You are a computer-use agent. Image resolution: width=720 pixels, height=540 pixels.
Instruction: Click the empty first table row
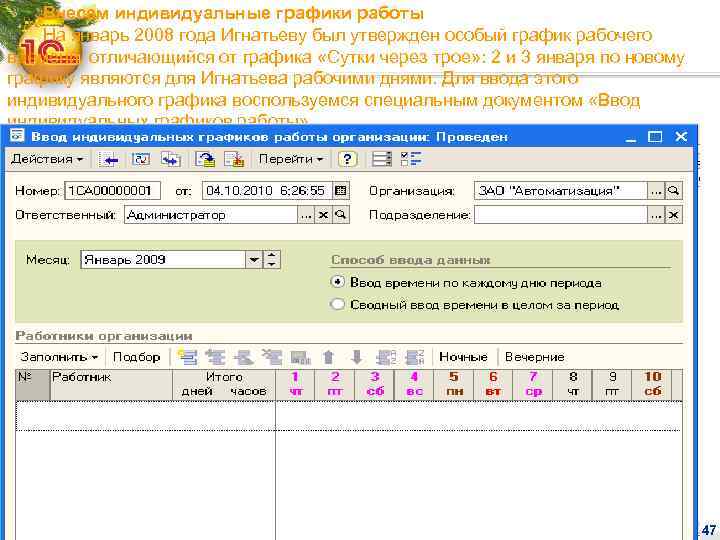click(349, 416)
